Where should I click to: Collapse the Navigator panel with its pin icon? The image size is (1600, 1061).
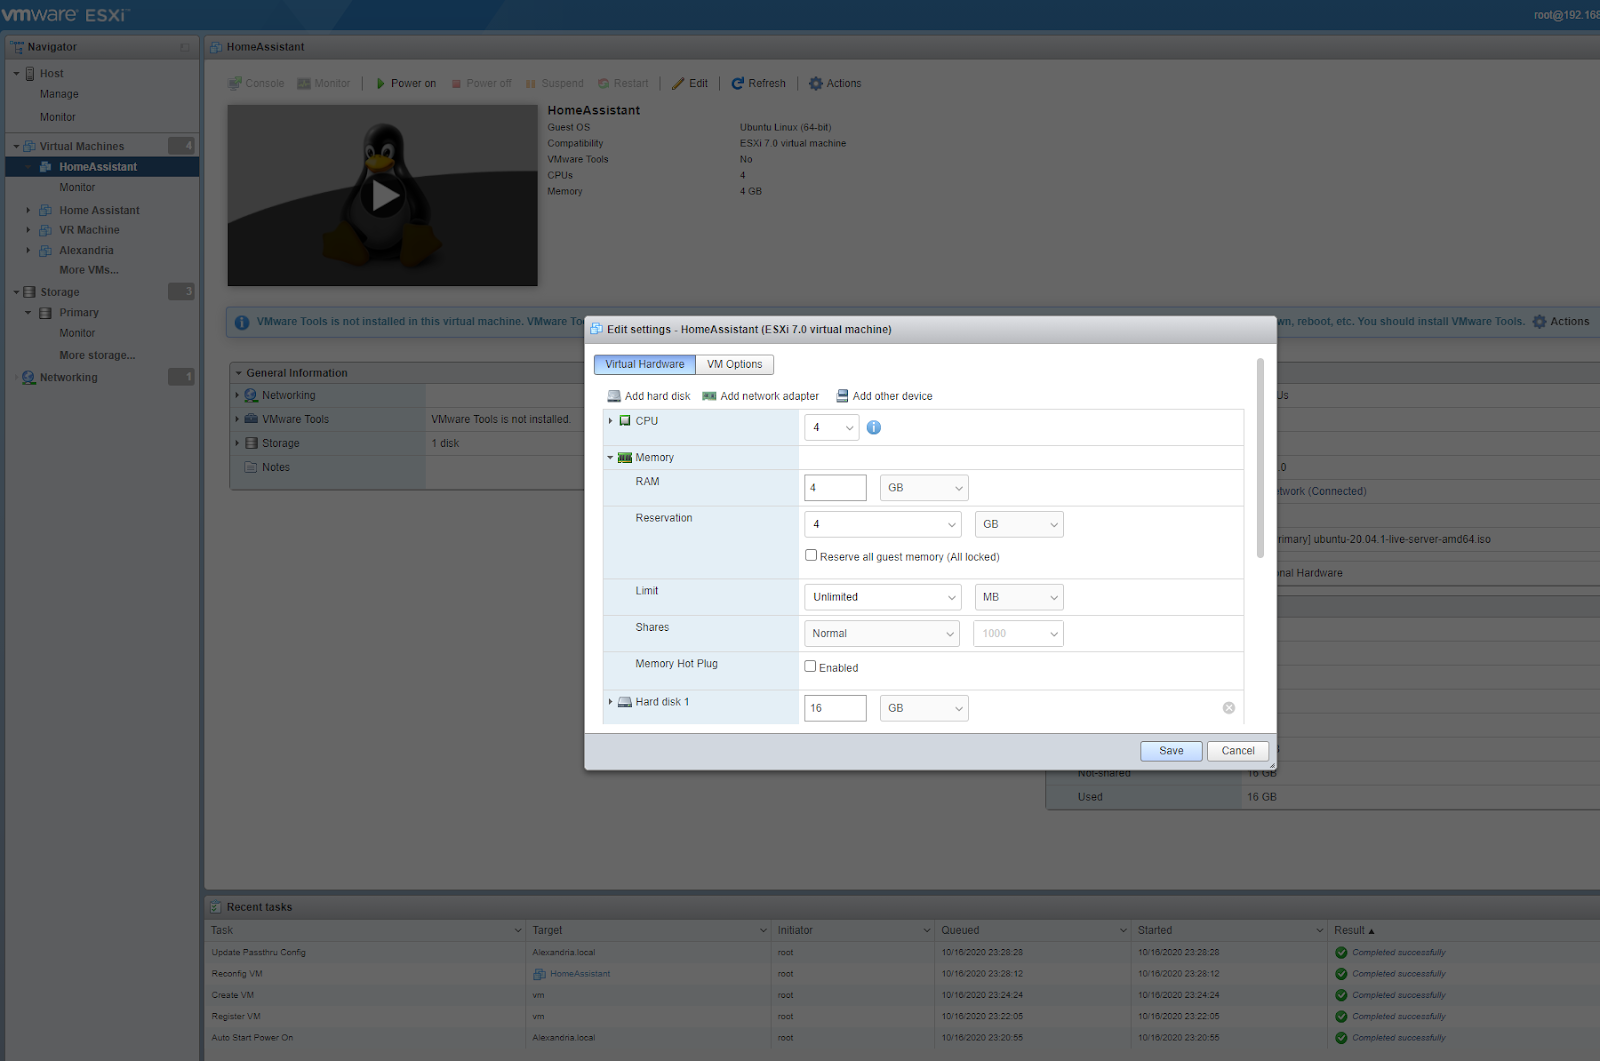tap(185, 47)
